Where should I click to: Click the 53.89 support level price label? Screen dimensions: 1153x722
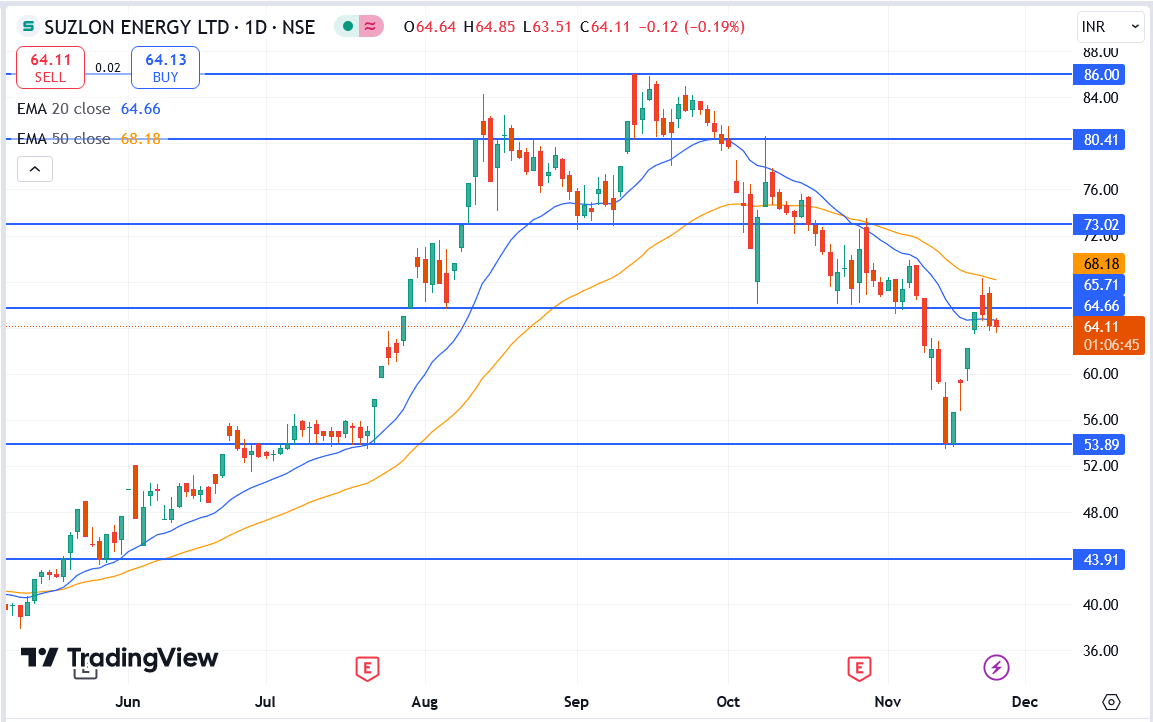(x=1098, y=444)
